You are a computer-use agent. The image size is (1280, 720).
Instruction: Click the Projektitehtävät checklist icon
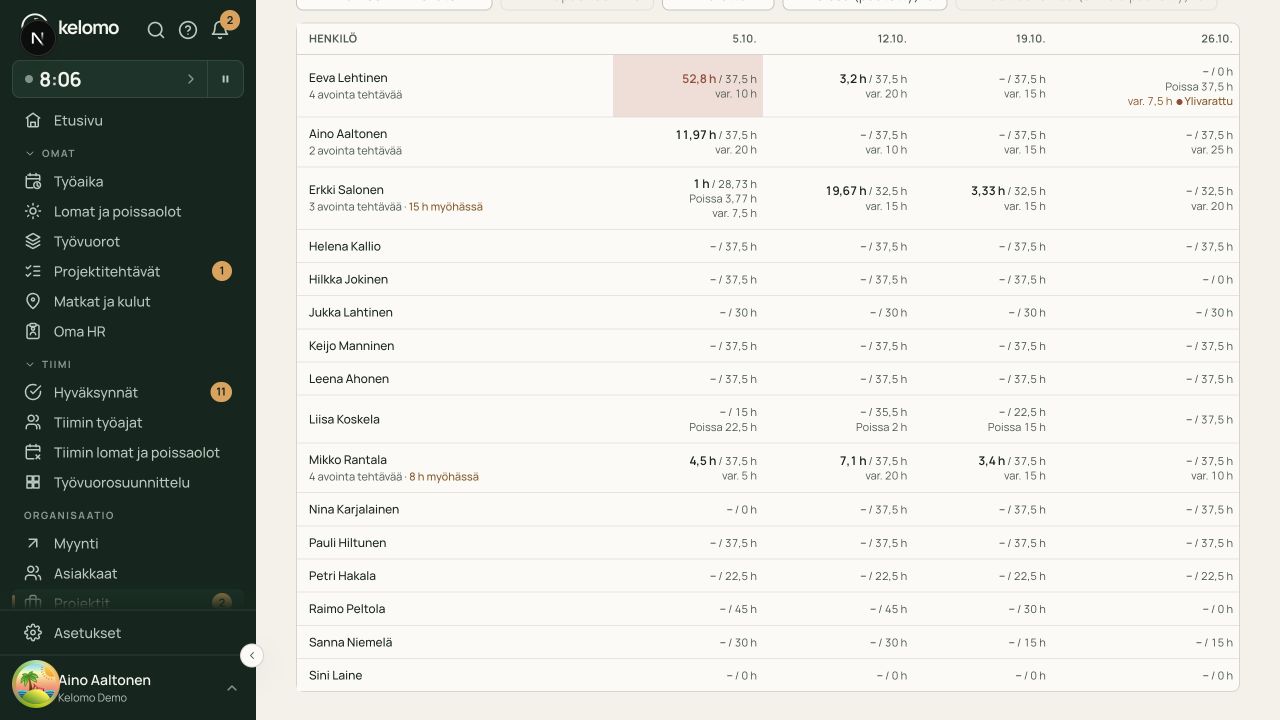pyautogui.click(x=33, y=271)
